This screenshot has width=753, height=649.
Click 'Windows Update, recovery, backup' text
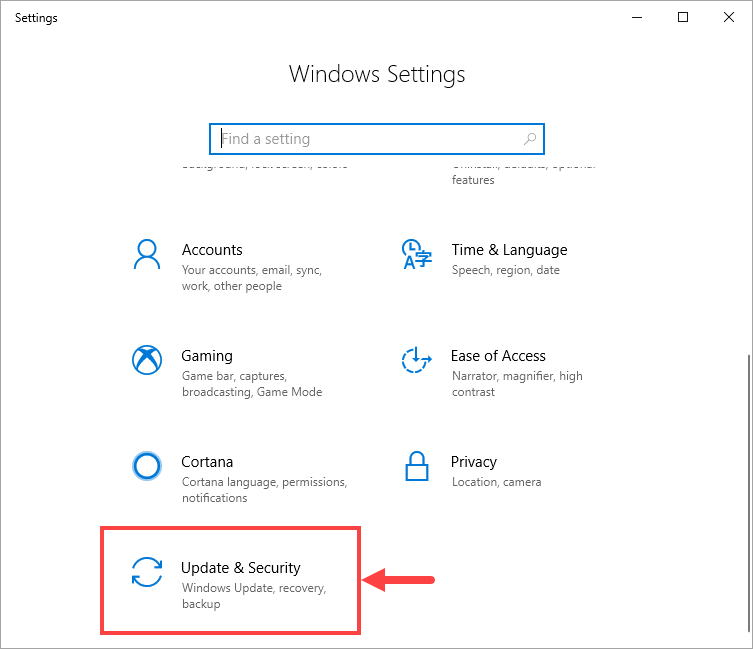(254, 596)
